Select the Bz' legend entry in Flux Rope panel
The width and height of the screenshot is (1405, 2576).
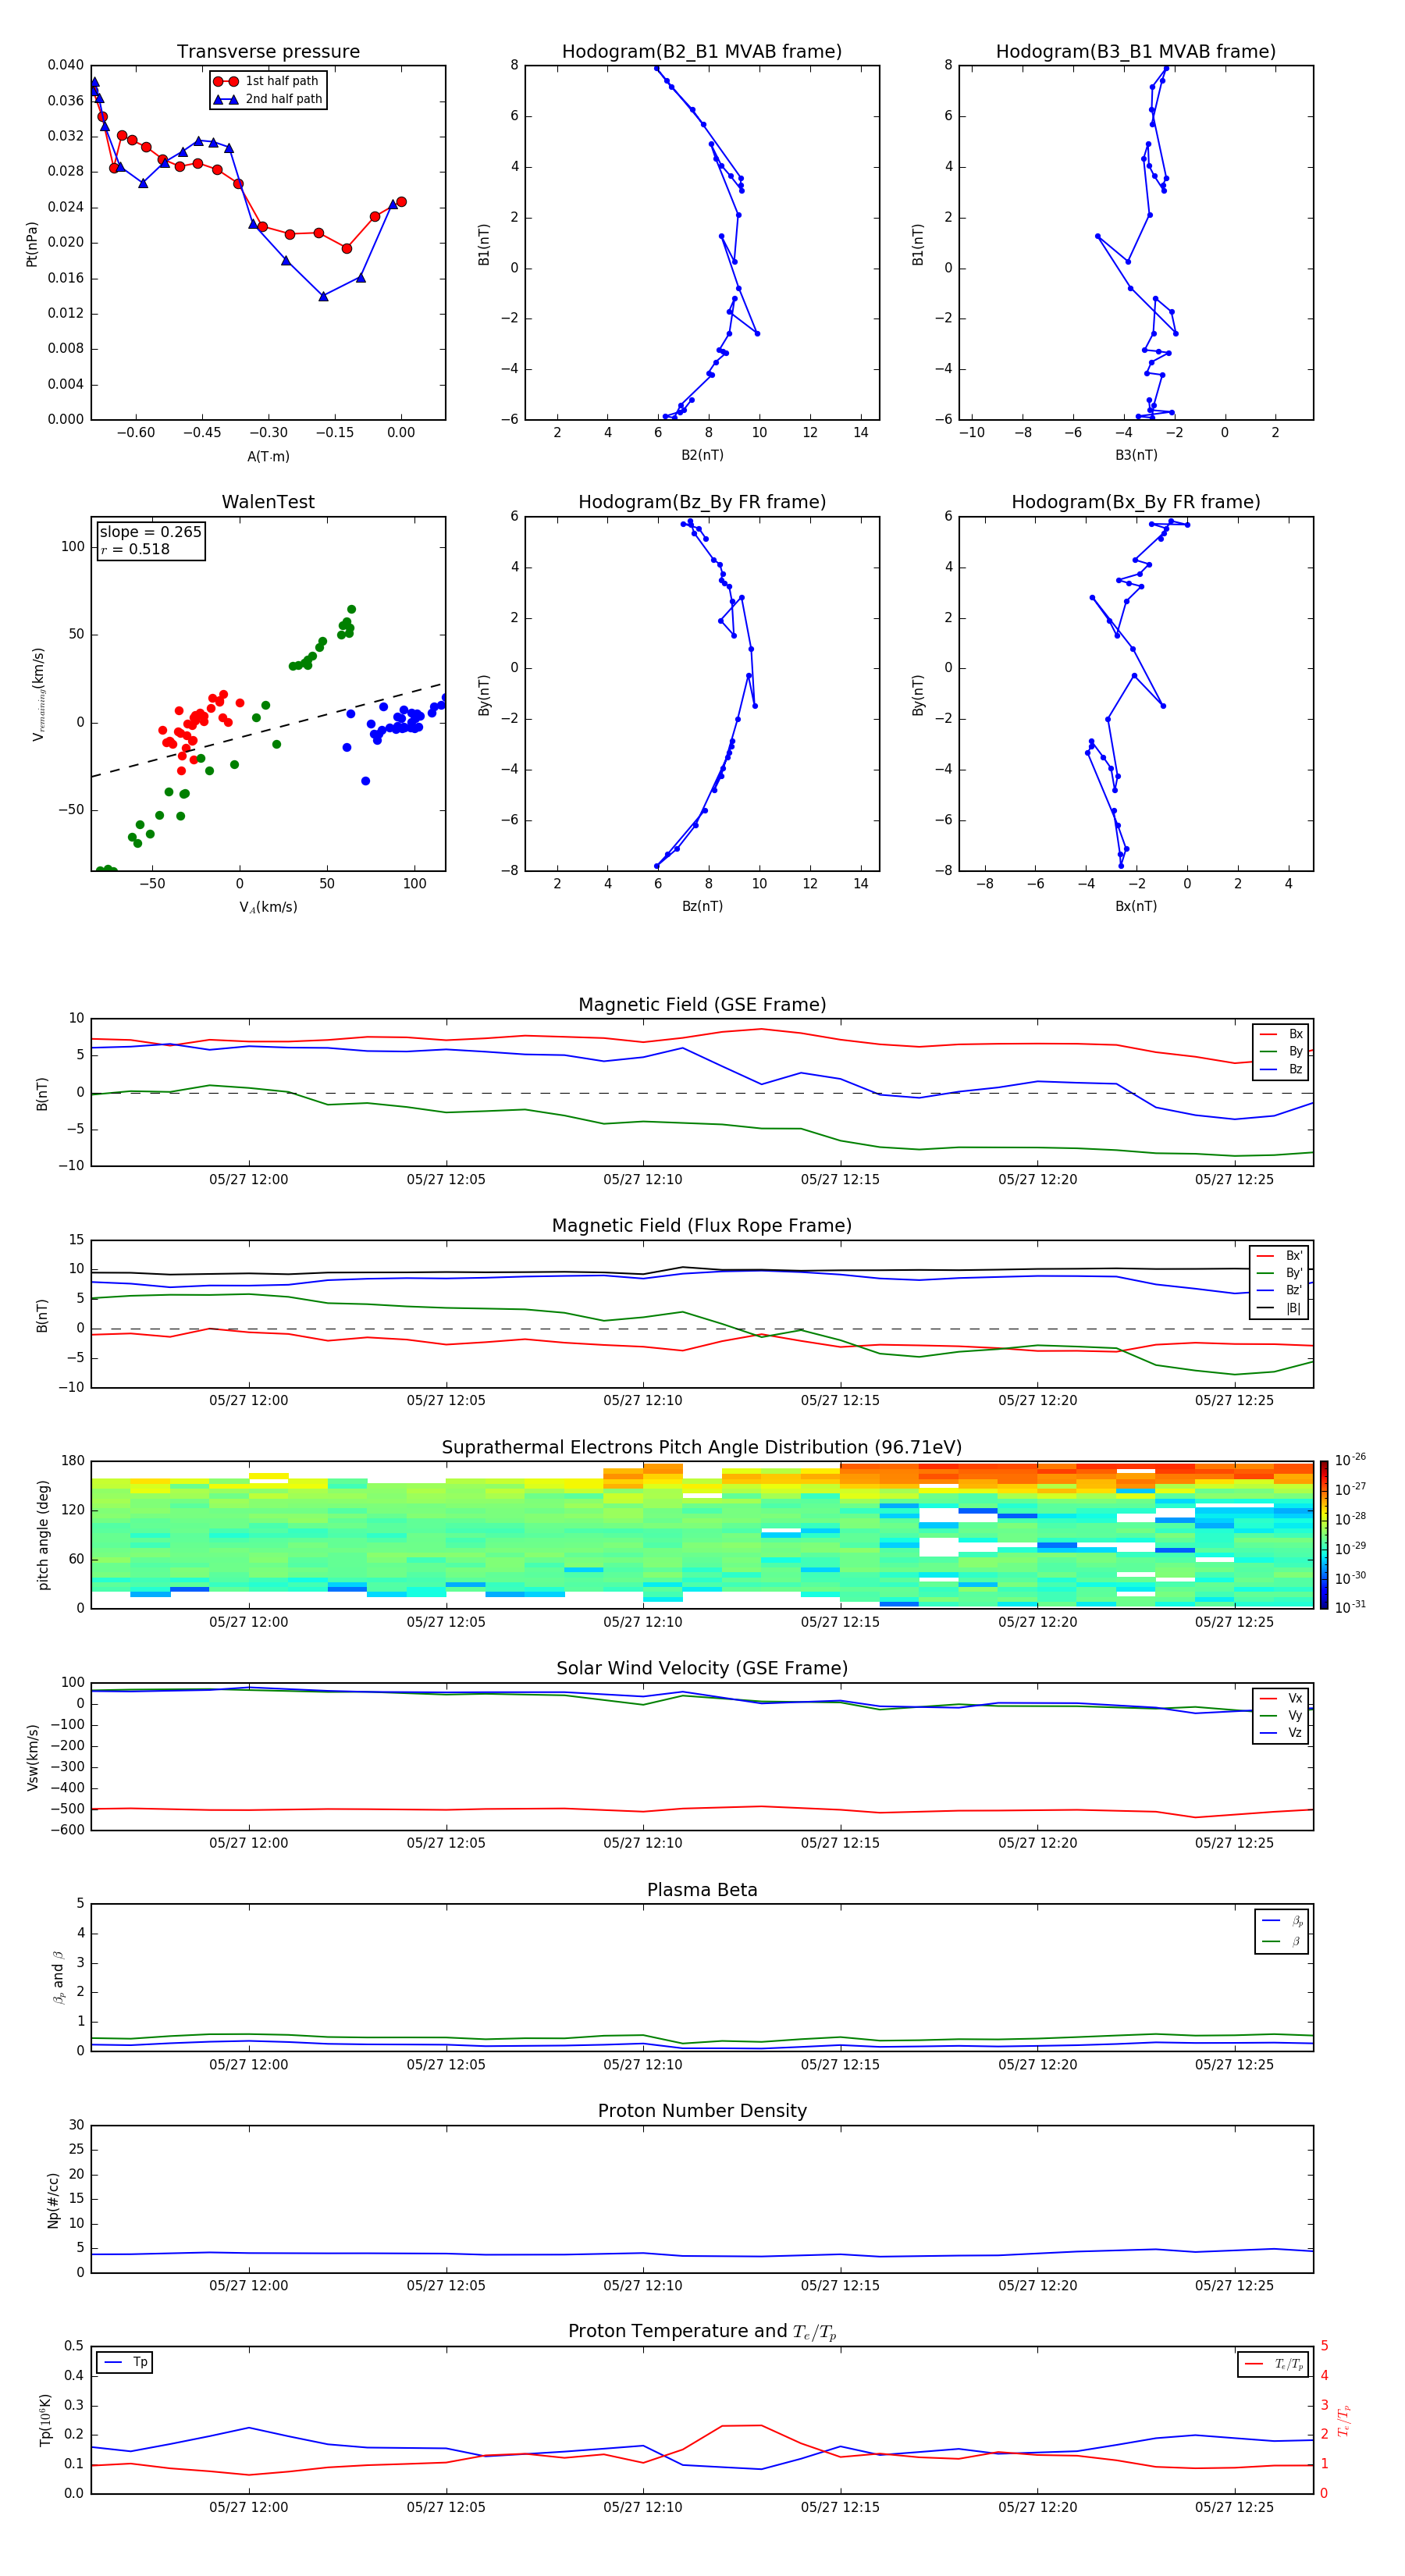pos(1280,1290)
